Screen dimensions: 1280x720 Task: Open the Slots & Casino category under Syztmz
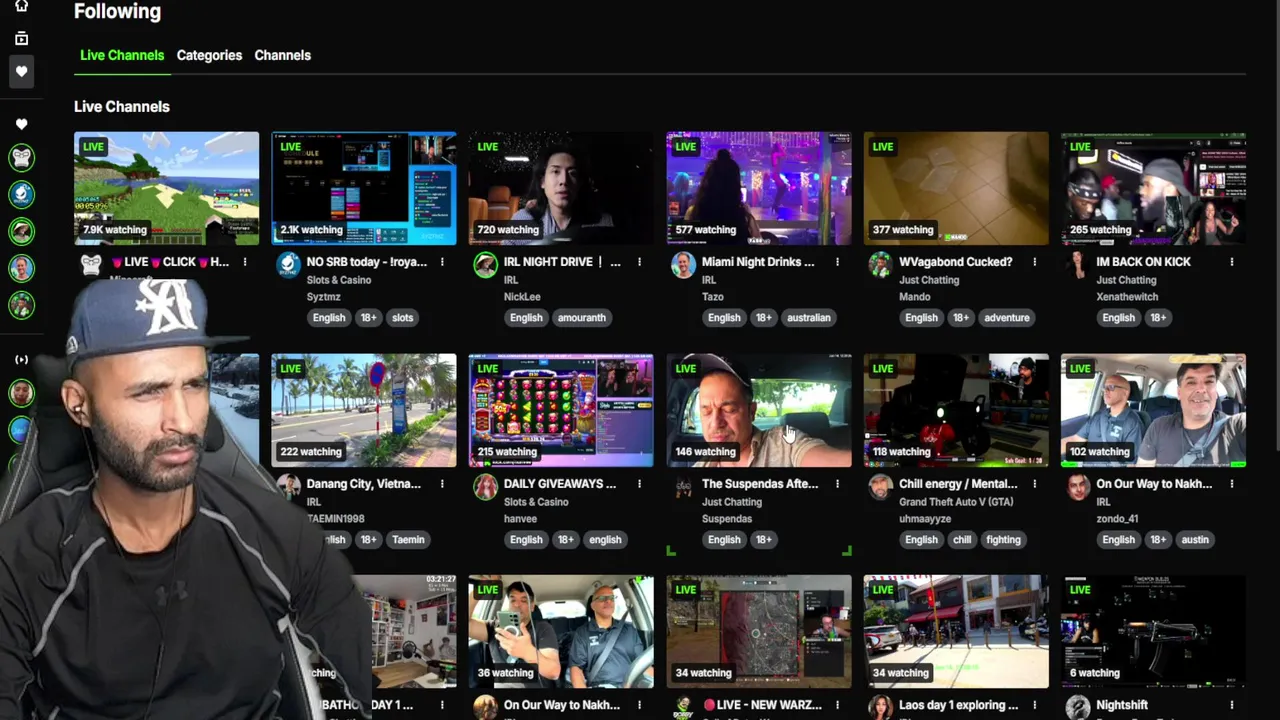coord(339,280)
